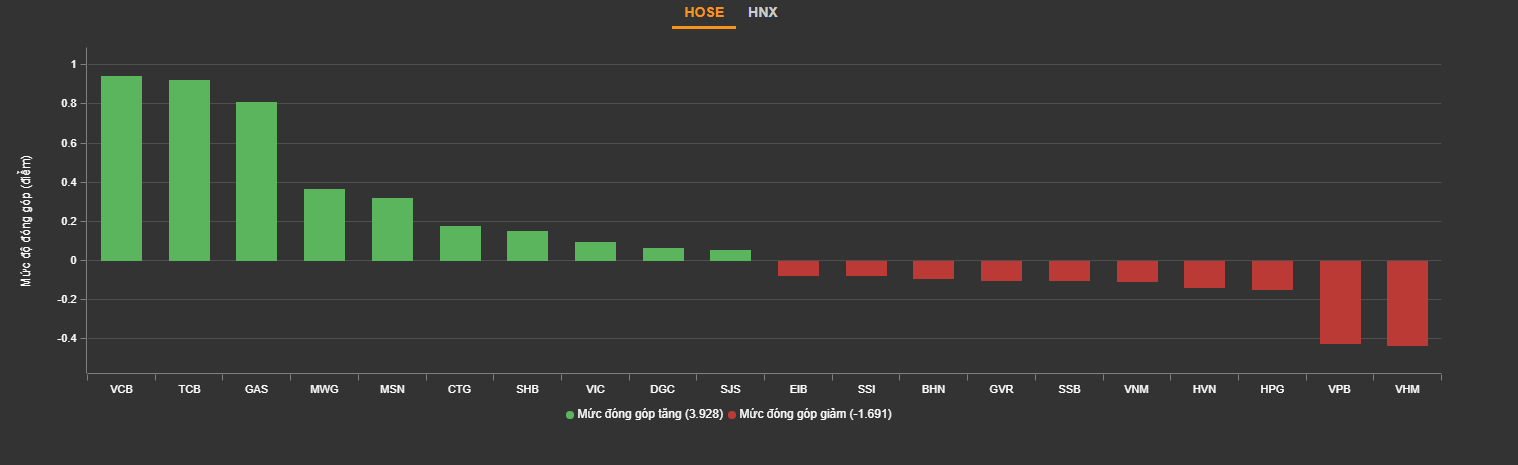The height and width of the screenshot is (465, 1518).
Task: Click the EIB axis label
Action: [x=798, y=389]
